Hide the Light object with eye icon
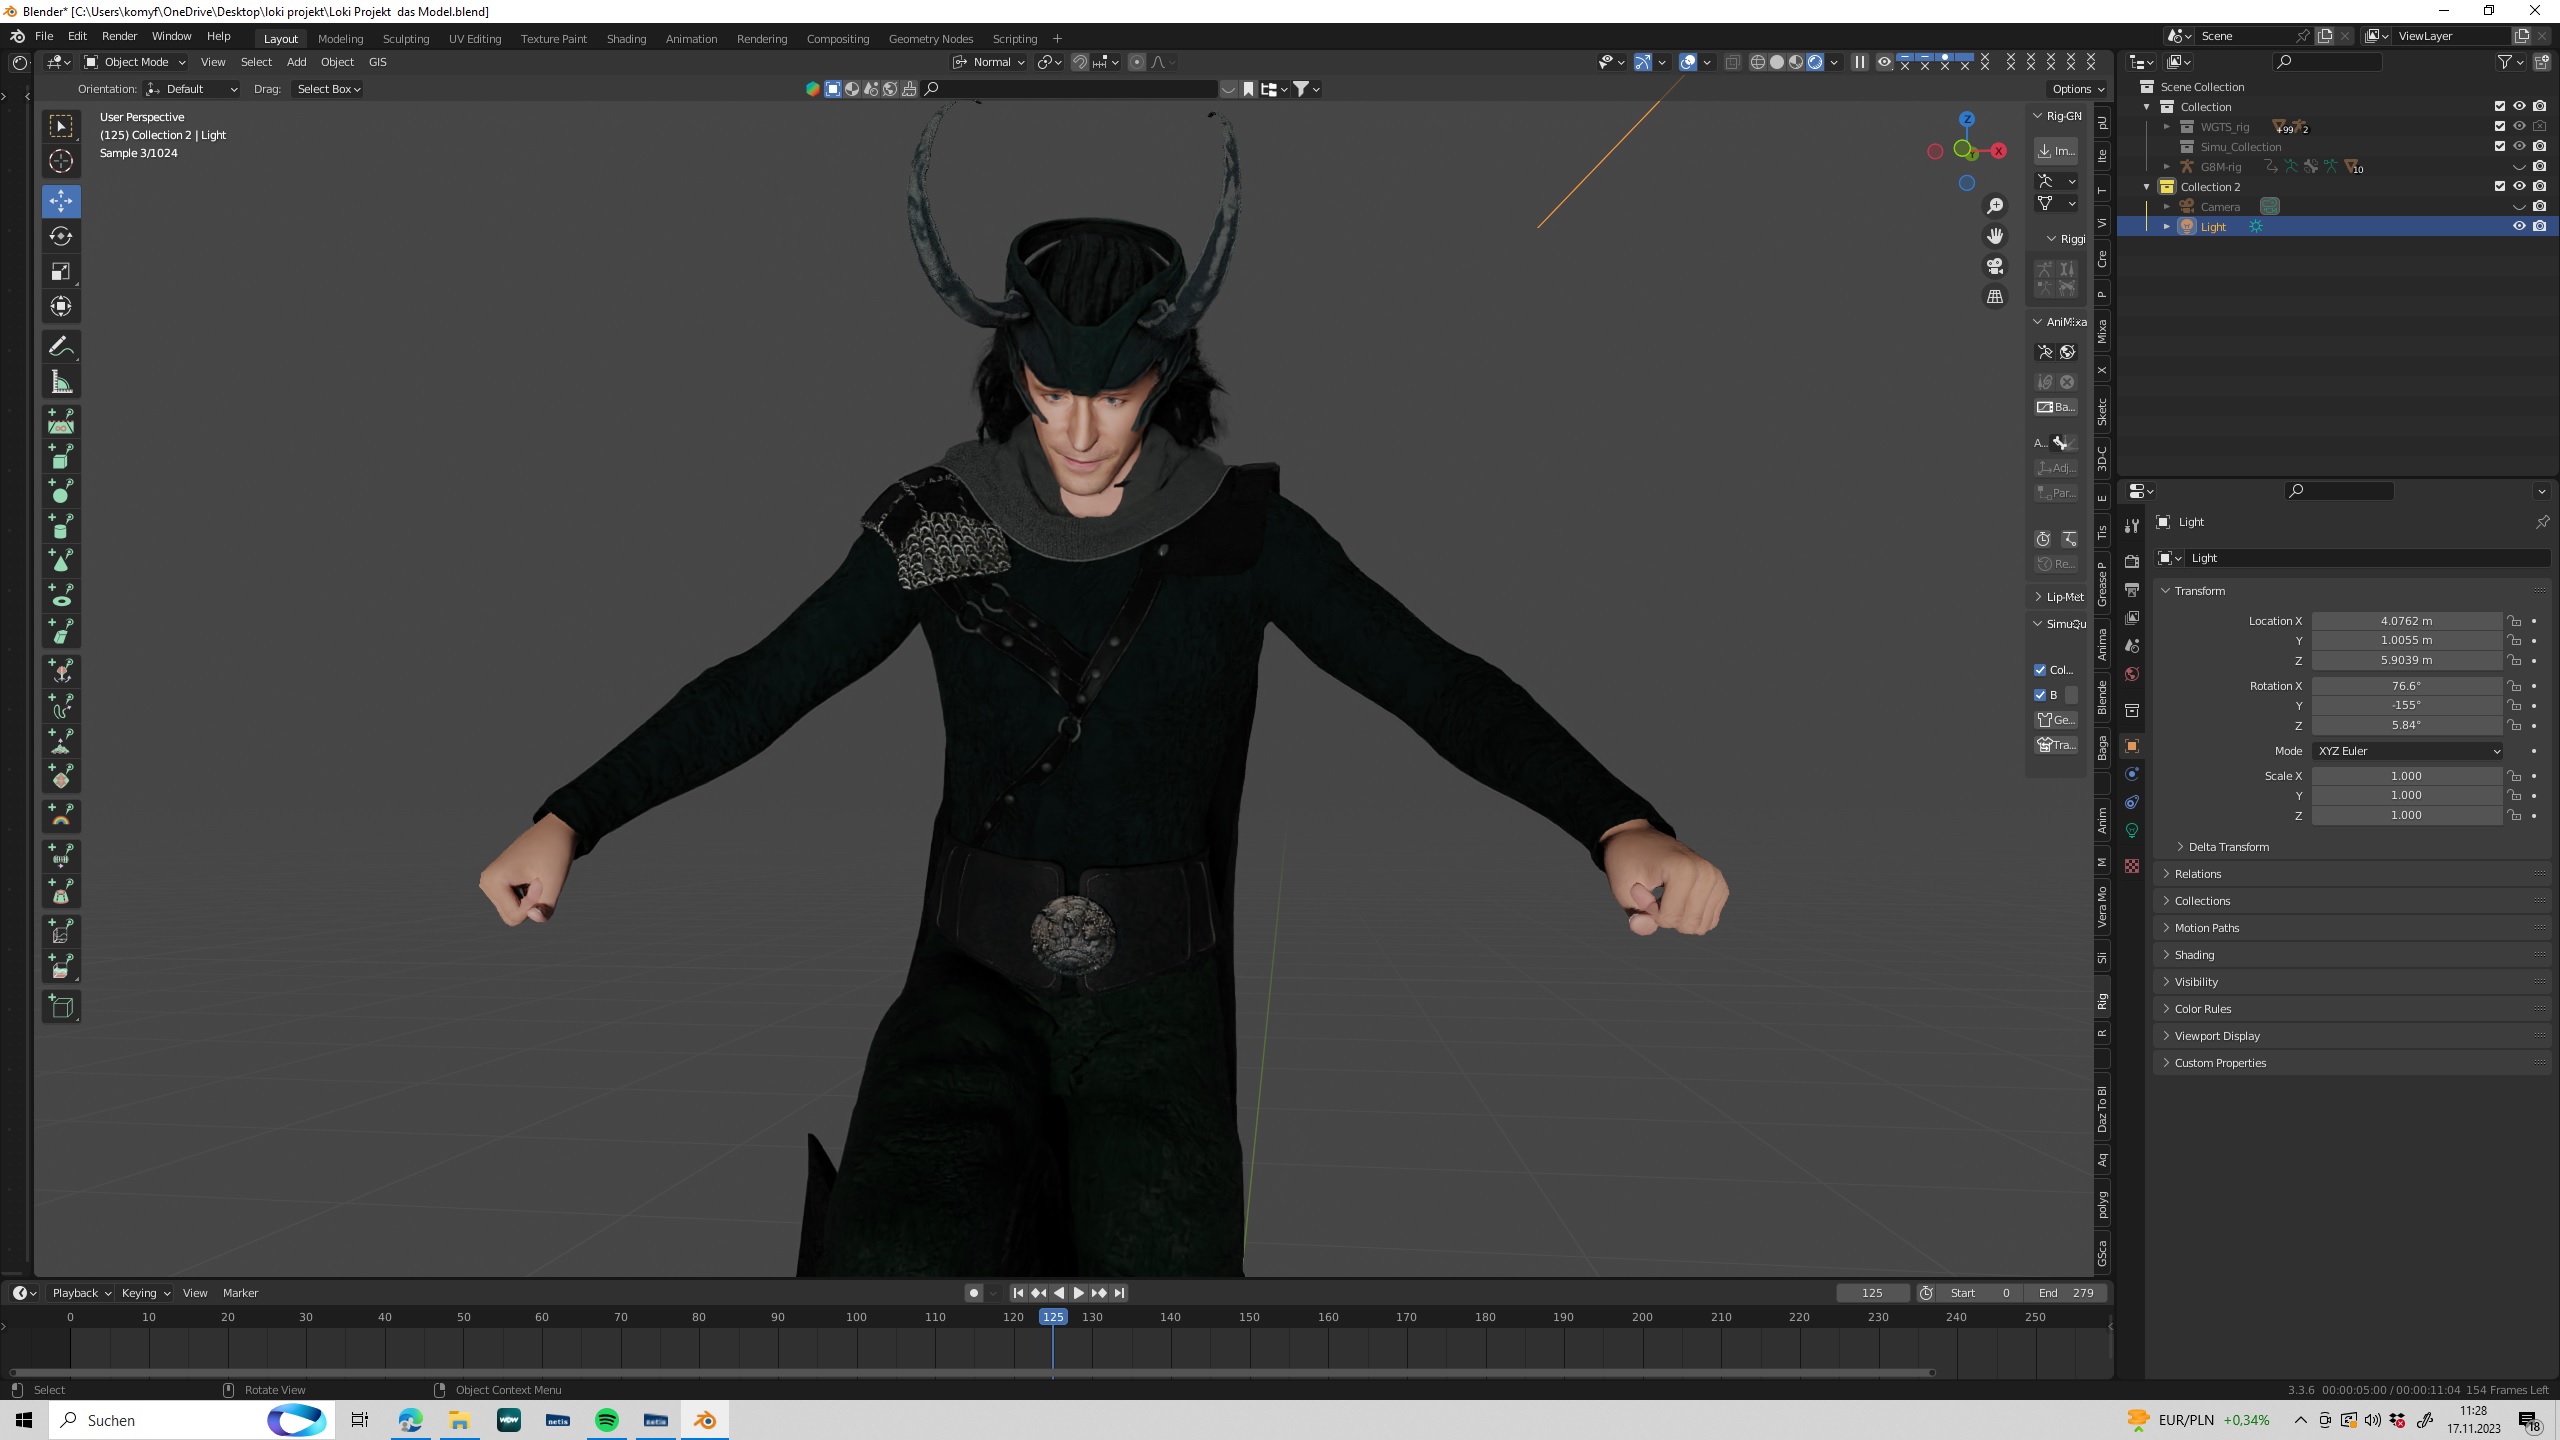 [2519, 227]
